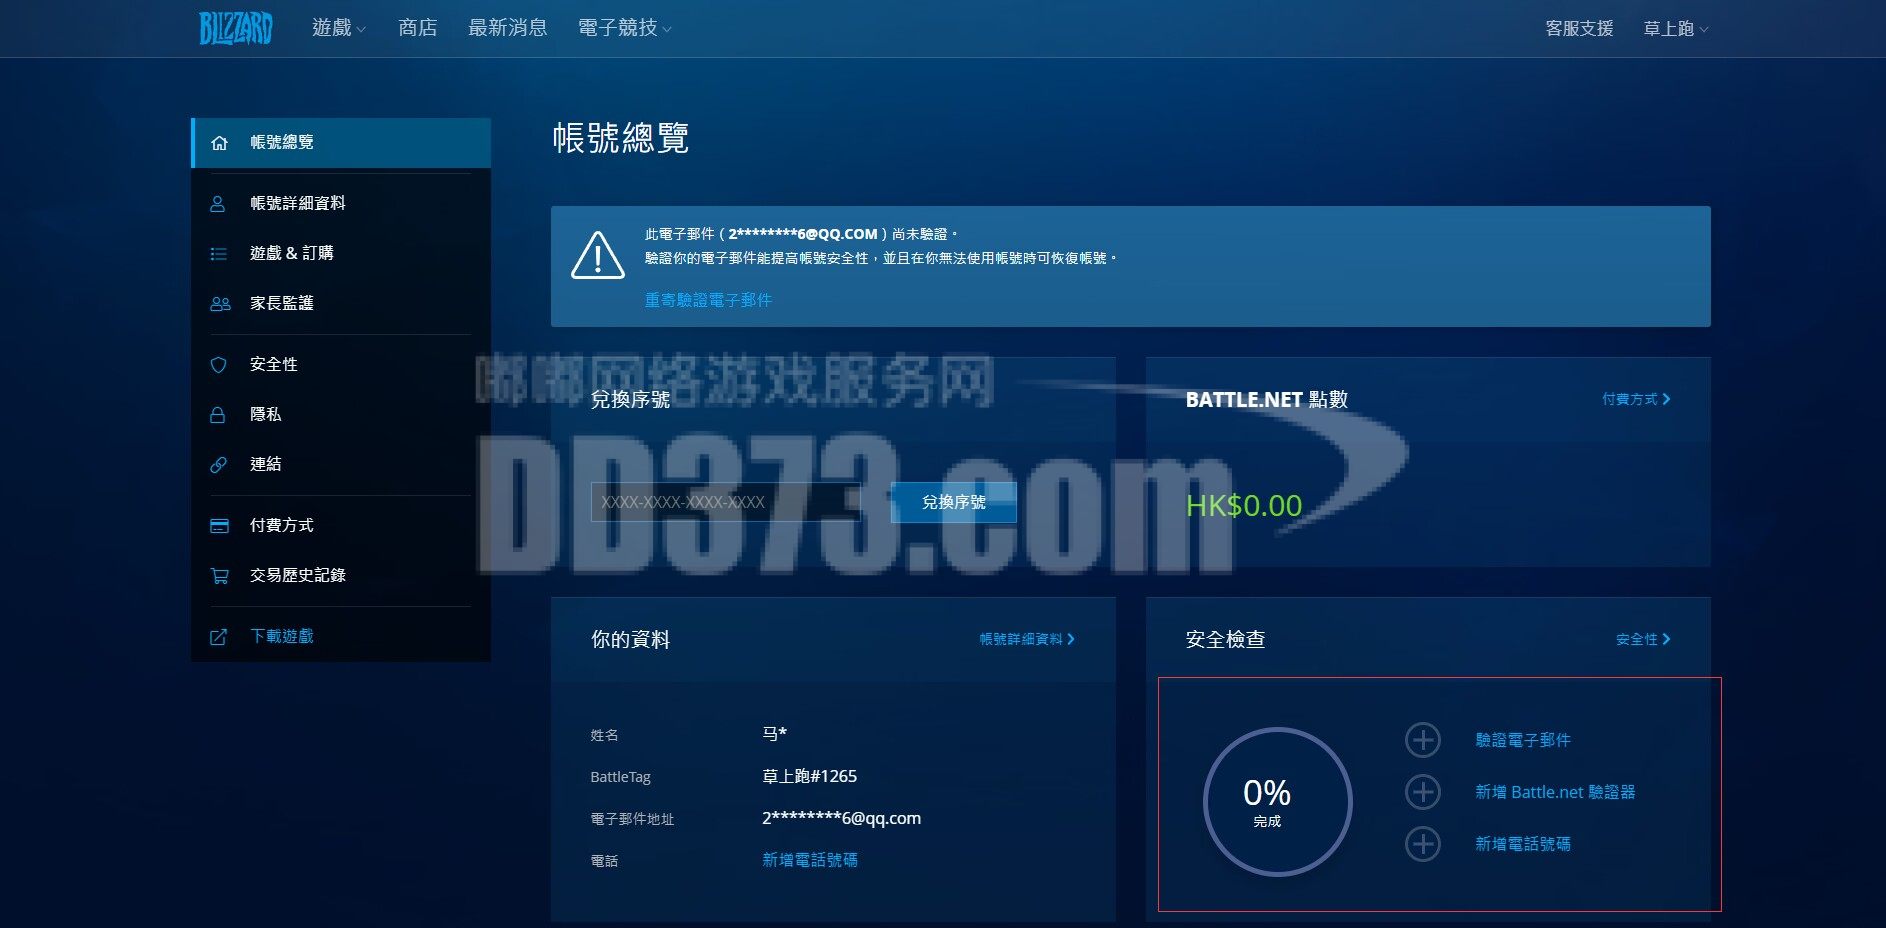Click the Blizzard logo
1886x928 pixels.
(235, 28)
